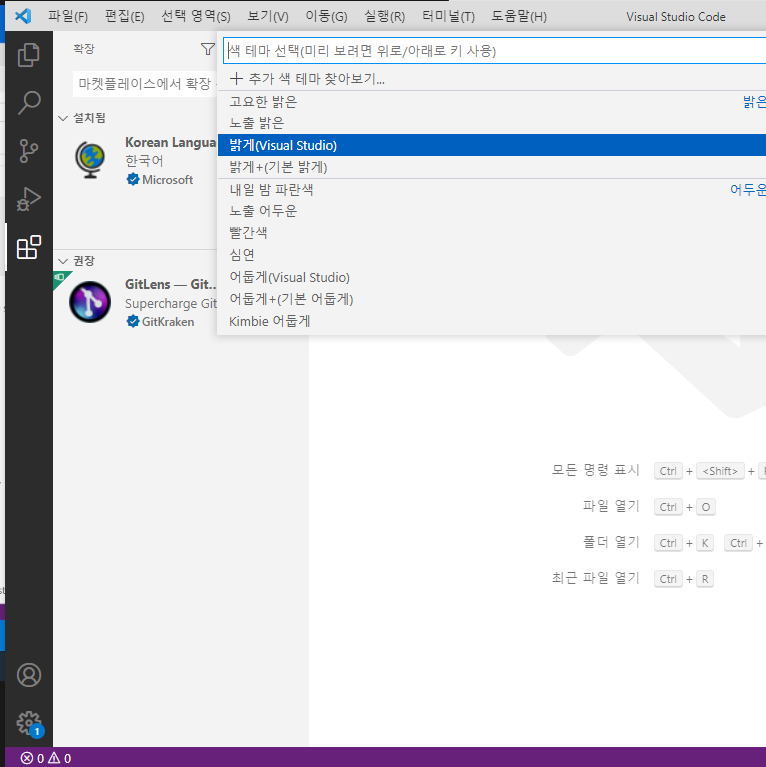Open the 선택 영역(S) menu
The image size is (766, 767).
pos(196,17)
